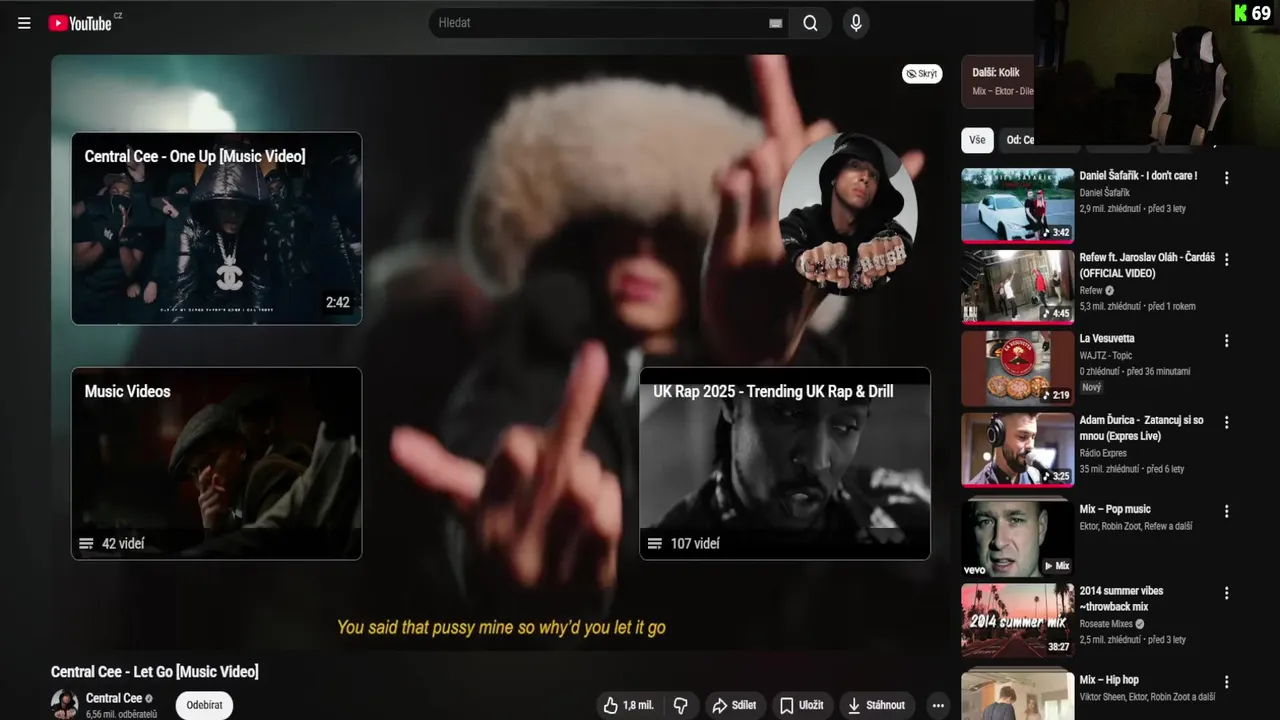Viewport: 1280px width, 720px height.
Task: Open Refew ft. Jaroslav Oláh - Čardáš thumbnail
Action: click(x=1018, y=287)
